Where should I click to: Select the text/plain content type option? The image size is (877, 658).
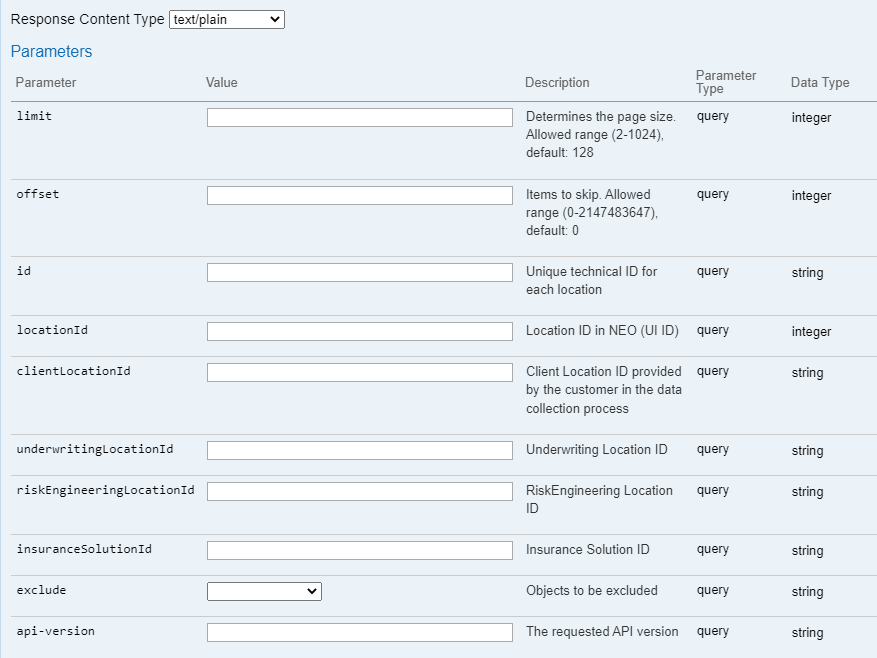click(x=225, y=19)
